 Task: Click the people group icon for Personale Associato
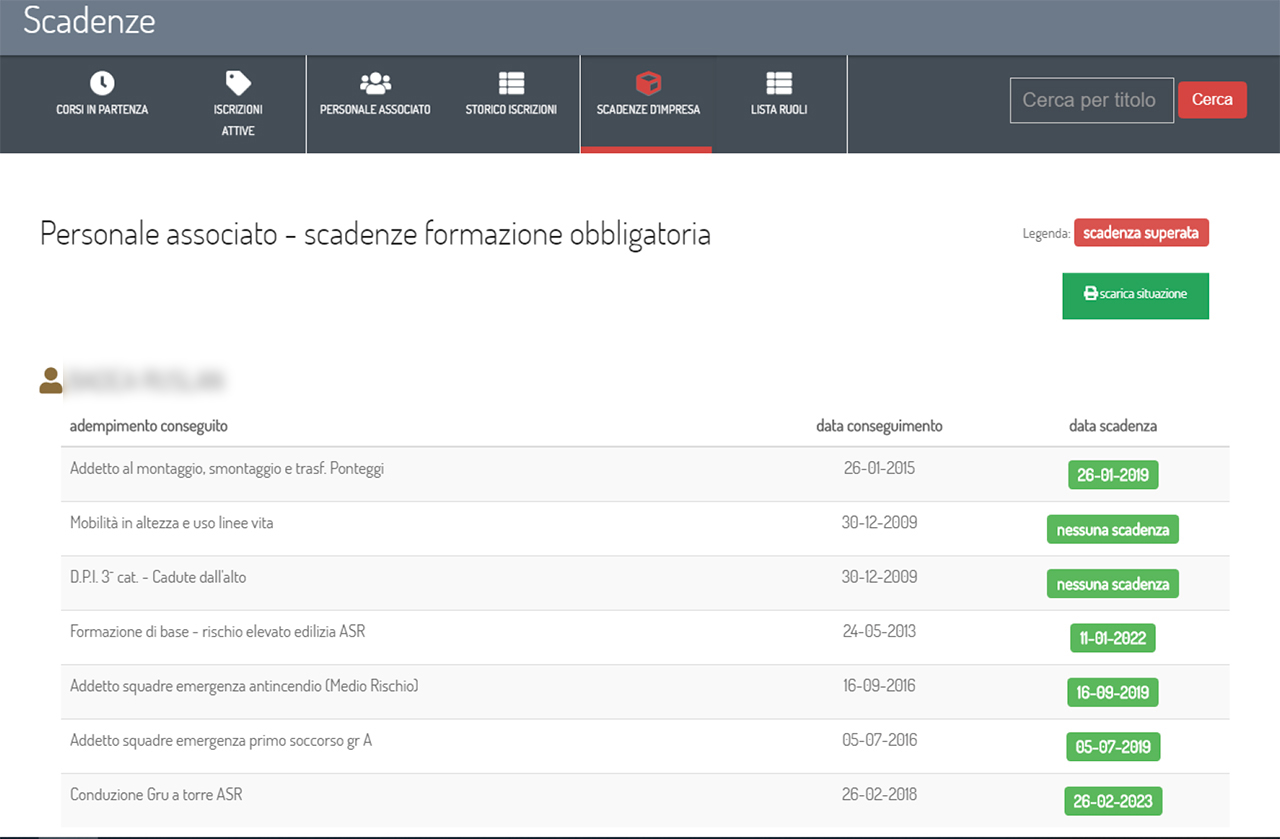[x=375, y=83]
